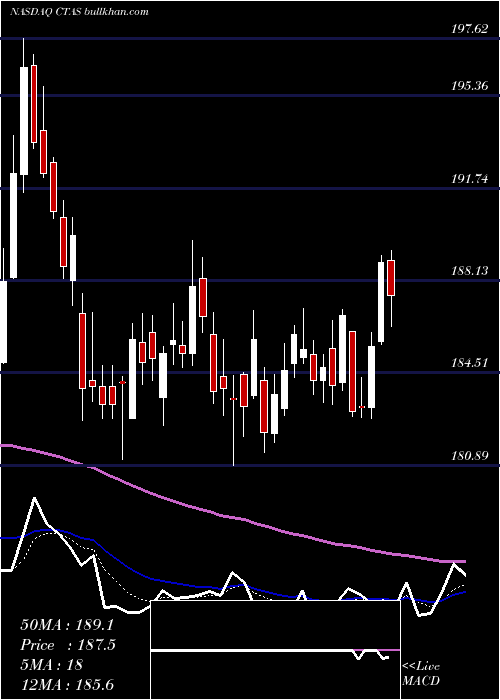Viewport: 500px width, 700px height.
Task: Click the <<Live MACD label
Action: [421, 674]
